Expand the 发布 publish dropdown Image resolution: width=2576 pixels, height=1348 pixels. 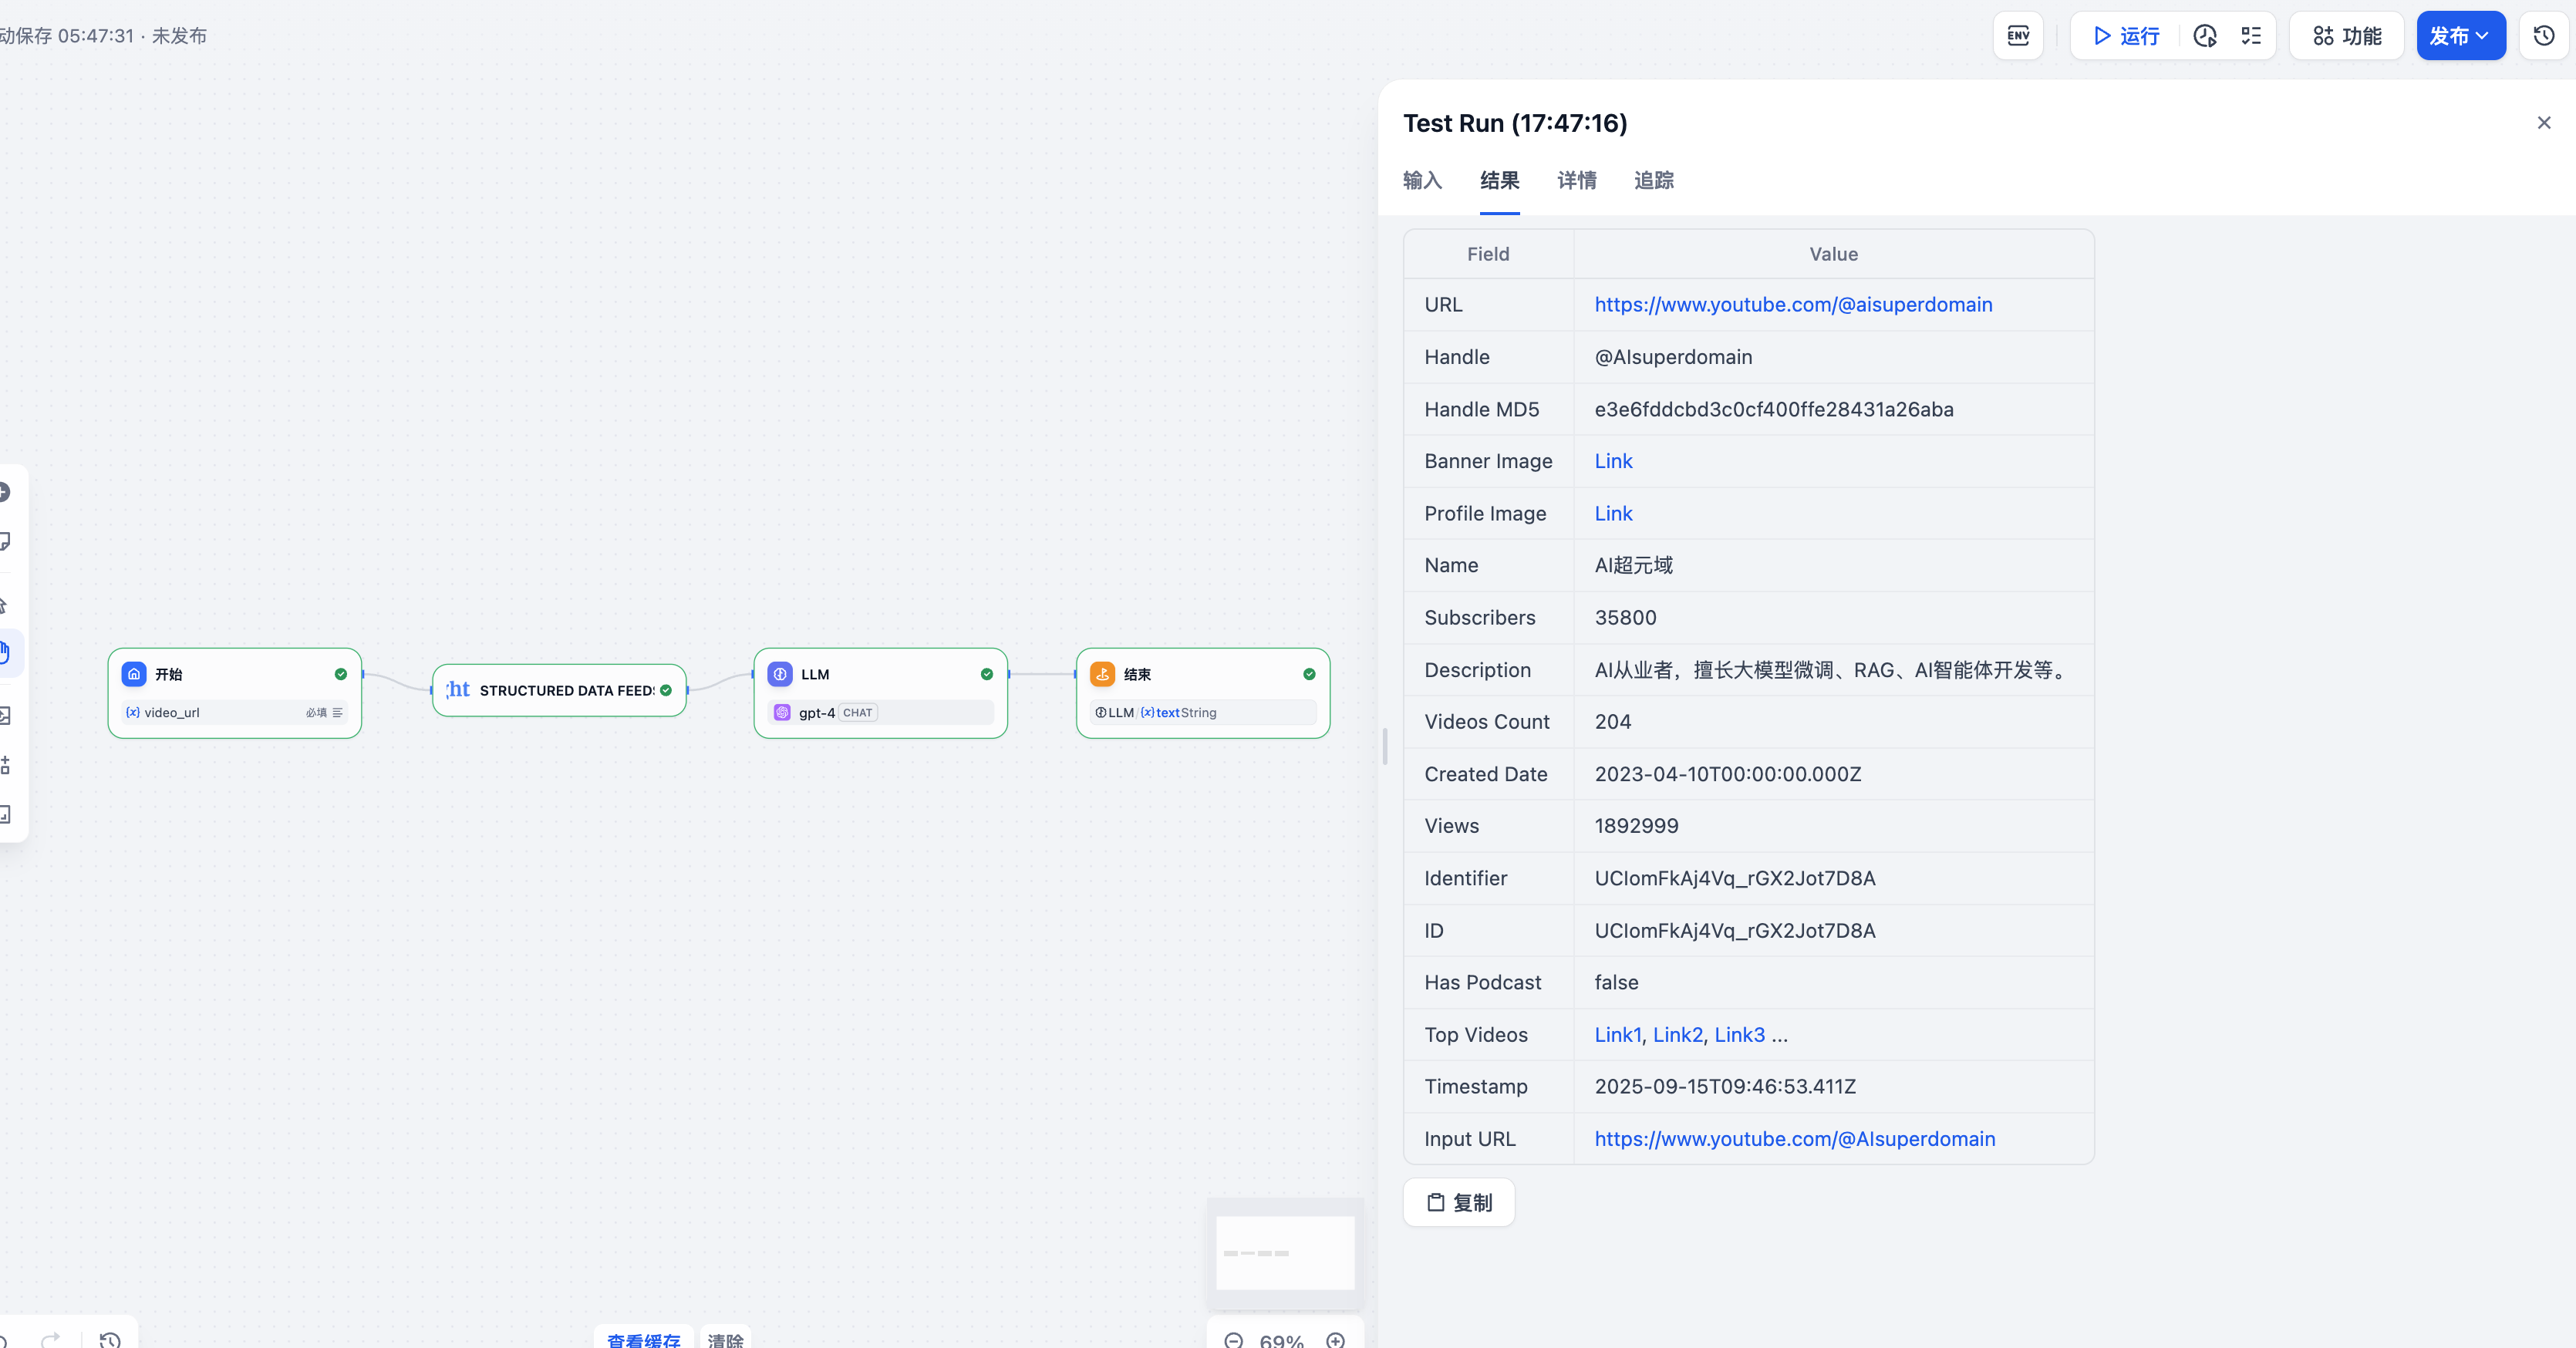[x=2460, y=36]
